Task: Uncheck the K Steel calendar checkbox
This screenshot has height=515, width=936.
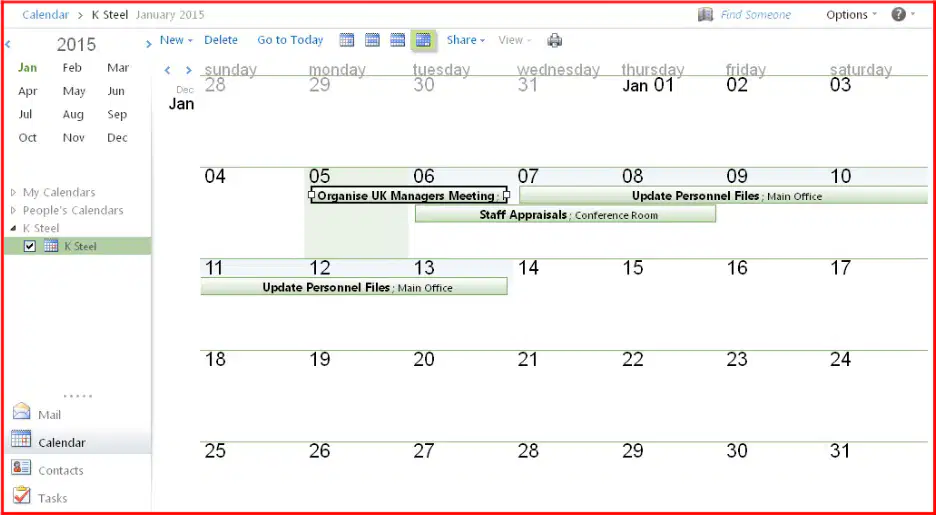Action: (x=30, y=246)
